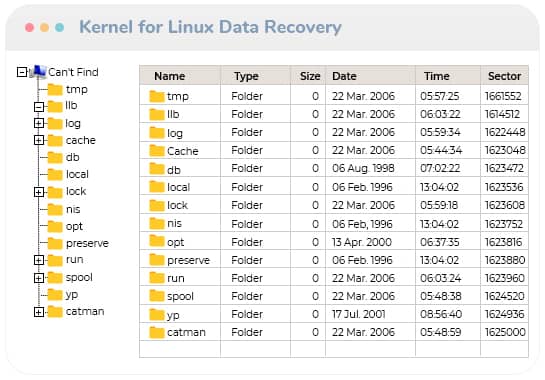Expand the catman folder in tree
This screenshot has height=380, width=545.
(39, 312)
